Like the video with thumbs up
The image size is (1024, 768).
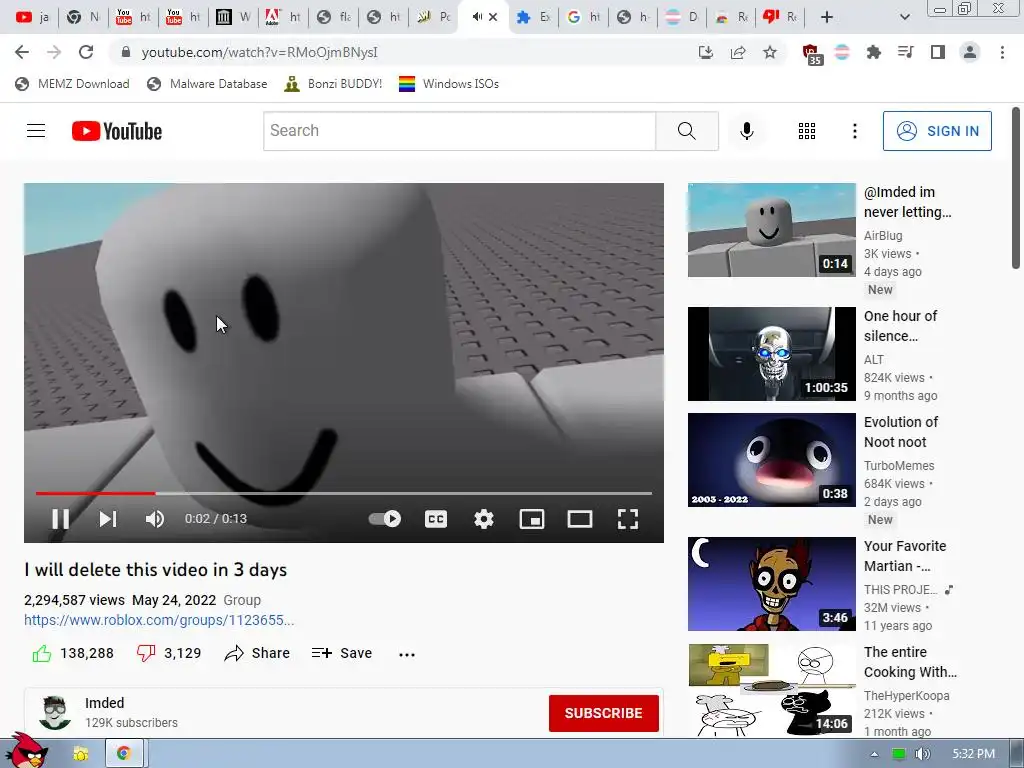click(x=42, y=654)
